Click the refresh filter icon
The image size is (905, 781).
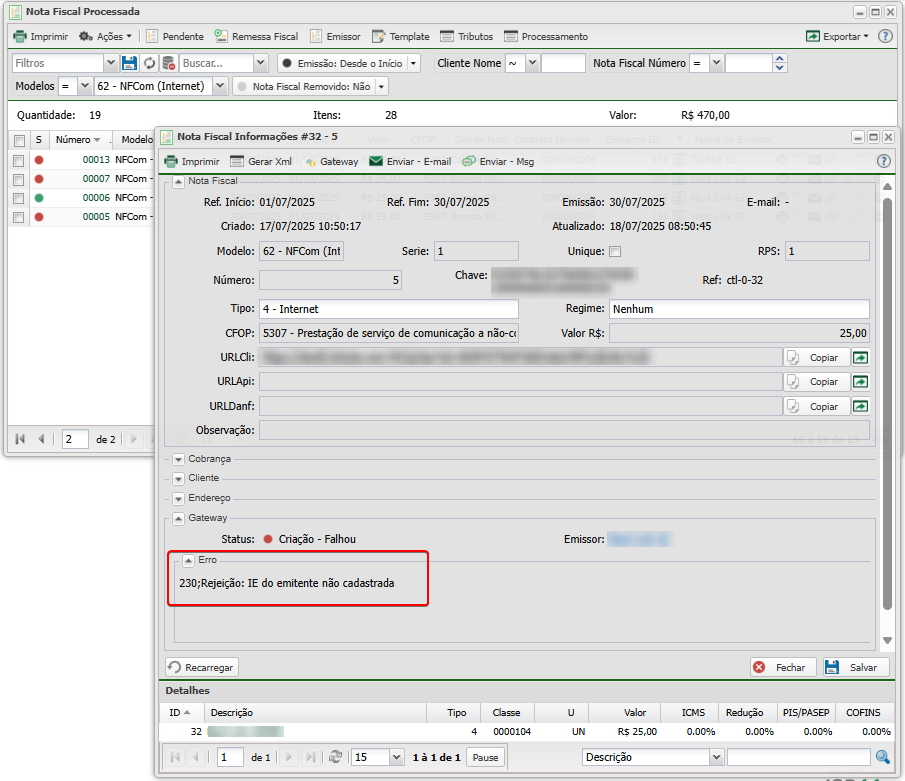click(149, 63)
